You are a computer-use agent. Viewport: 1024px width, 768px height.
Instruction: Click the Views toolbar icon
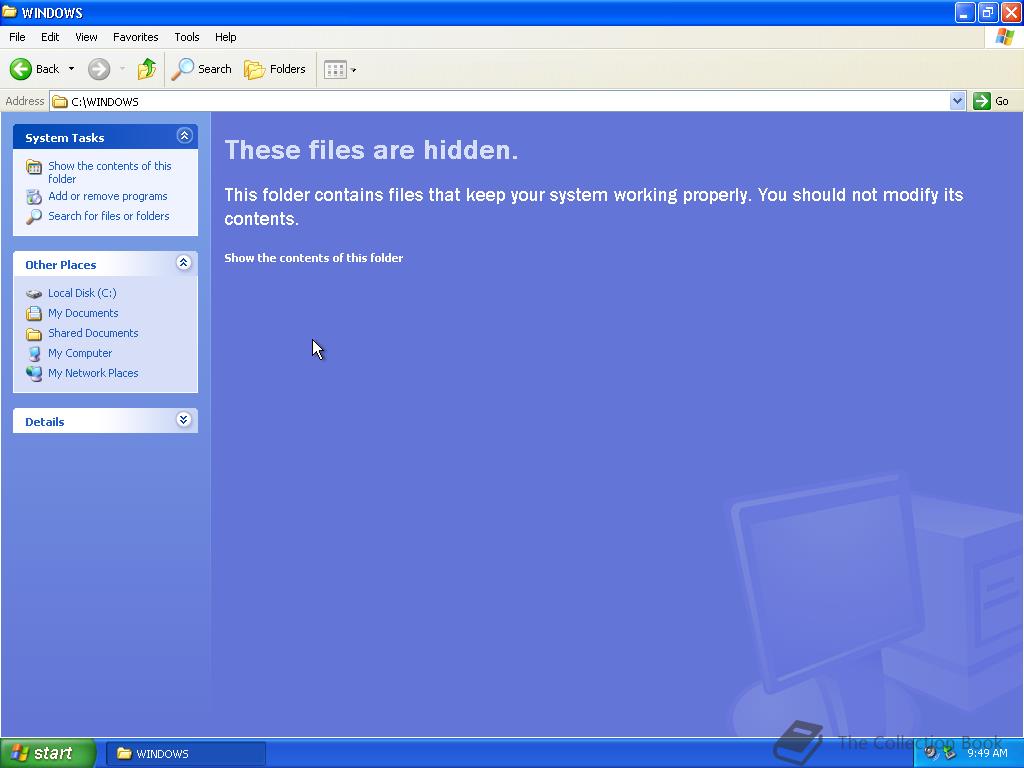[333, 69]
